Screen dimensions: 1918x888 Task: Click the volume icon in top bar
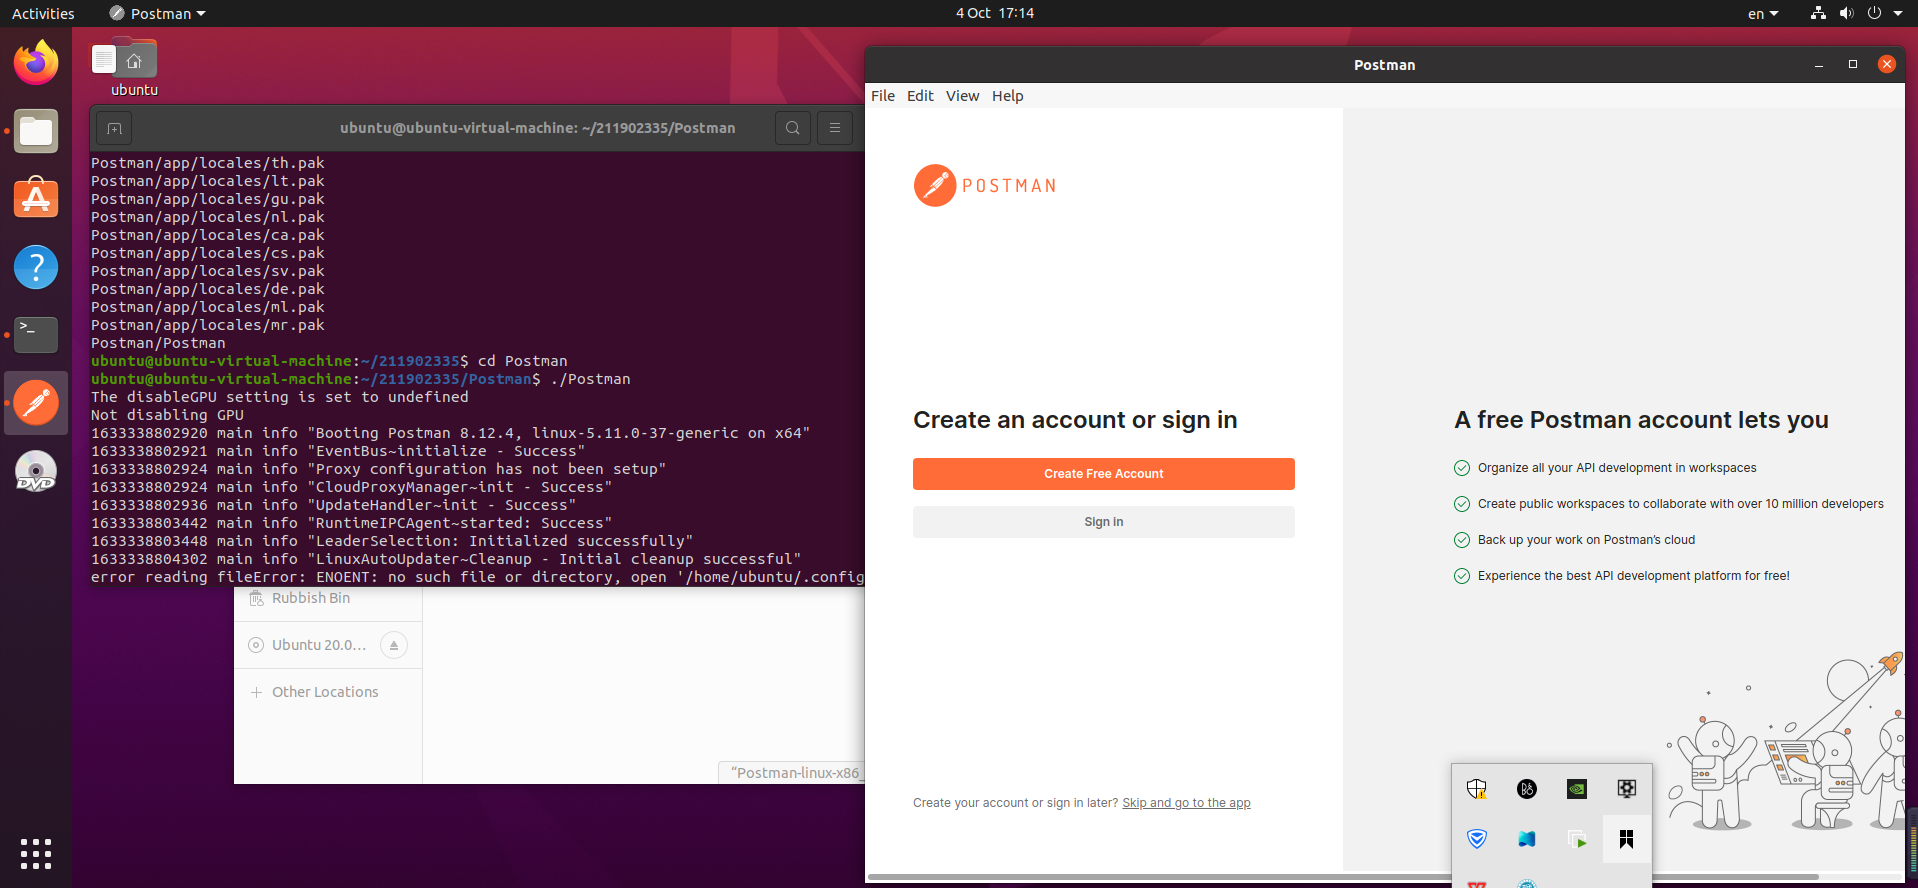pos(1846,13)
